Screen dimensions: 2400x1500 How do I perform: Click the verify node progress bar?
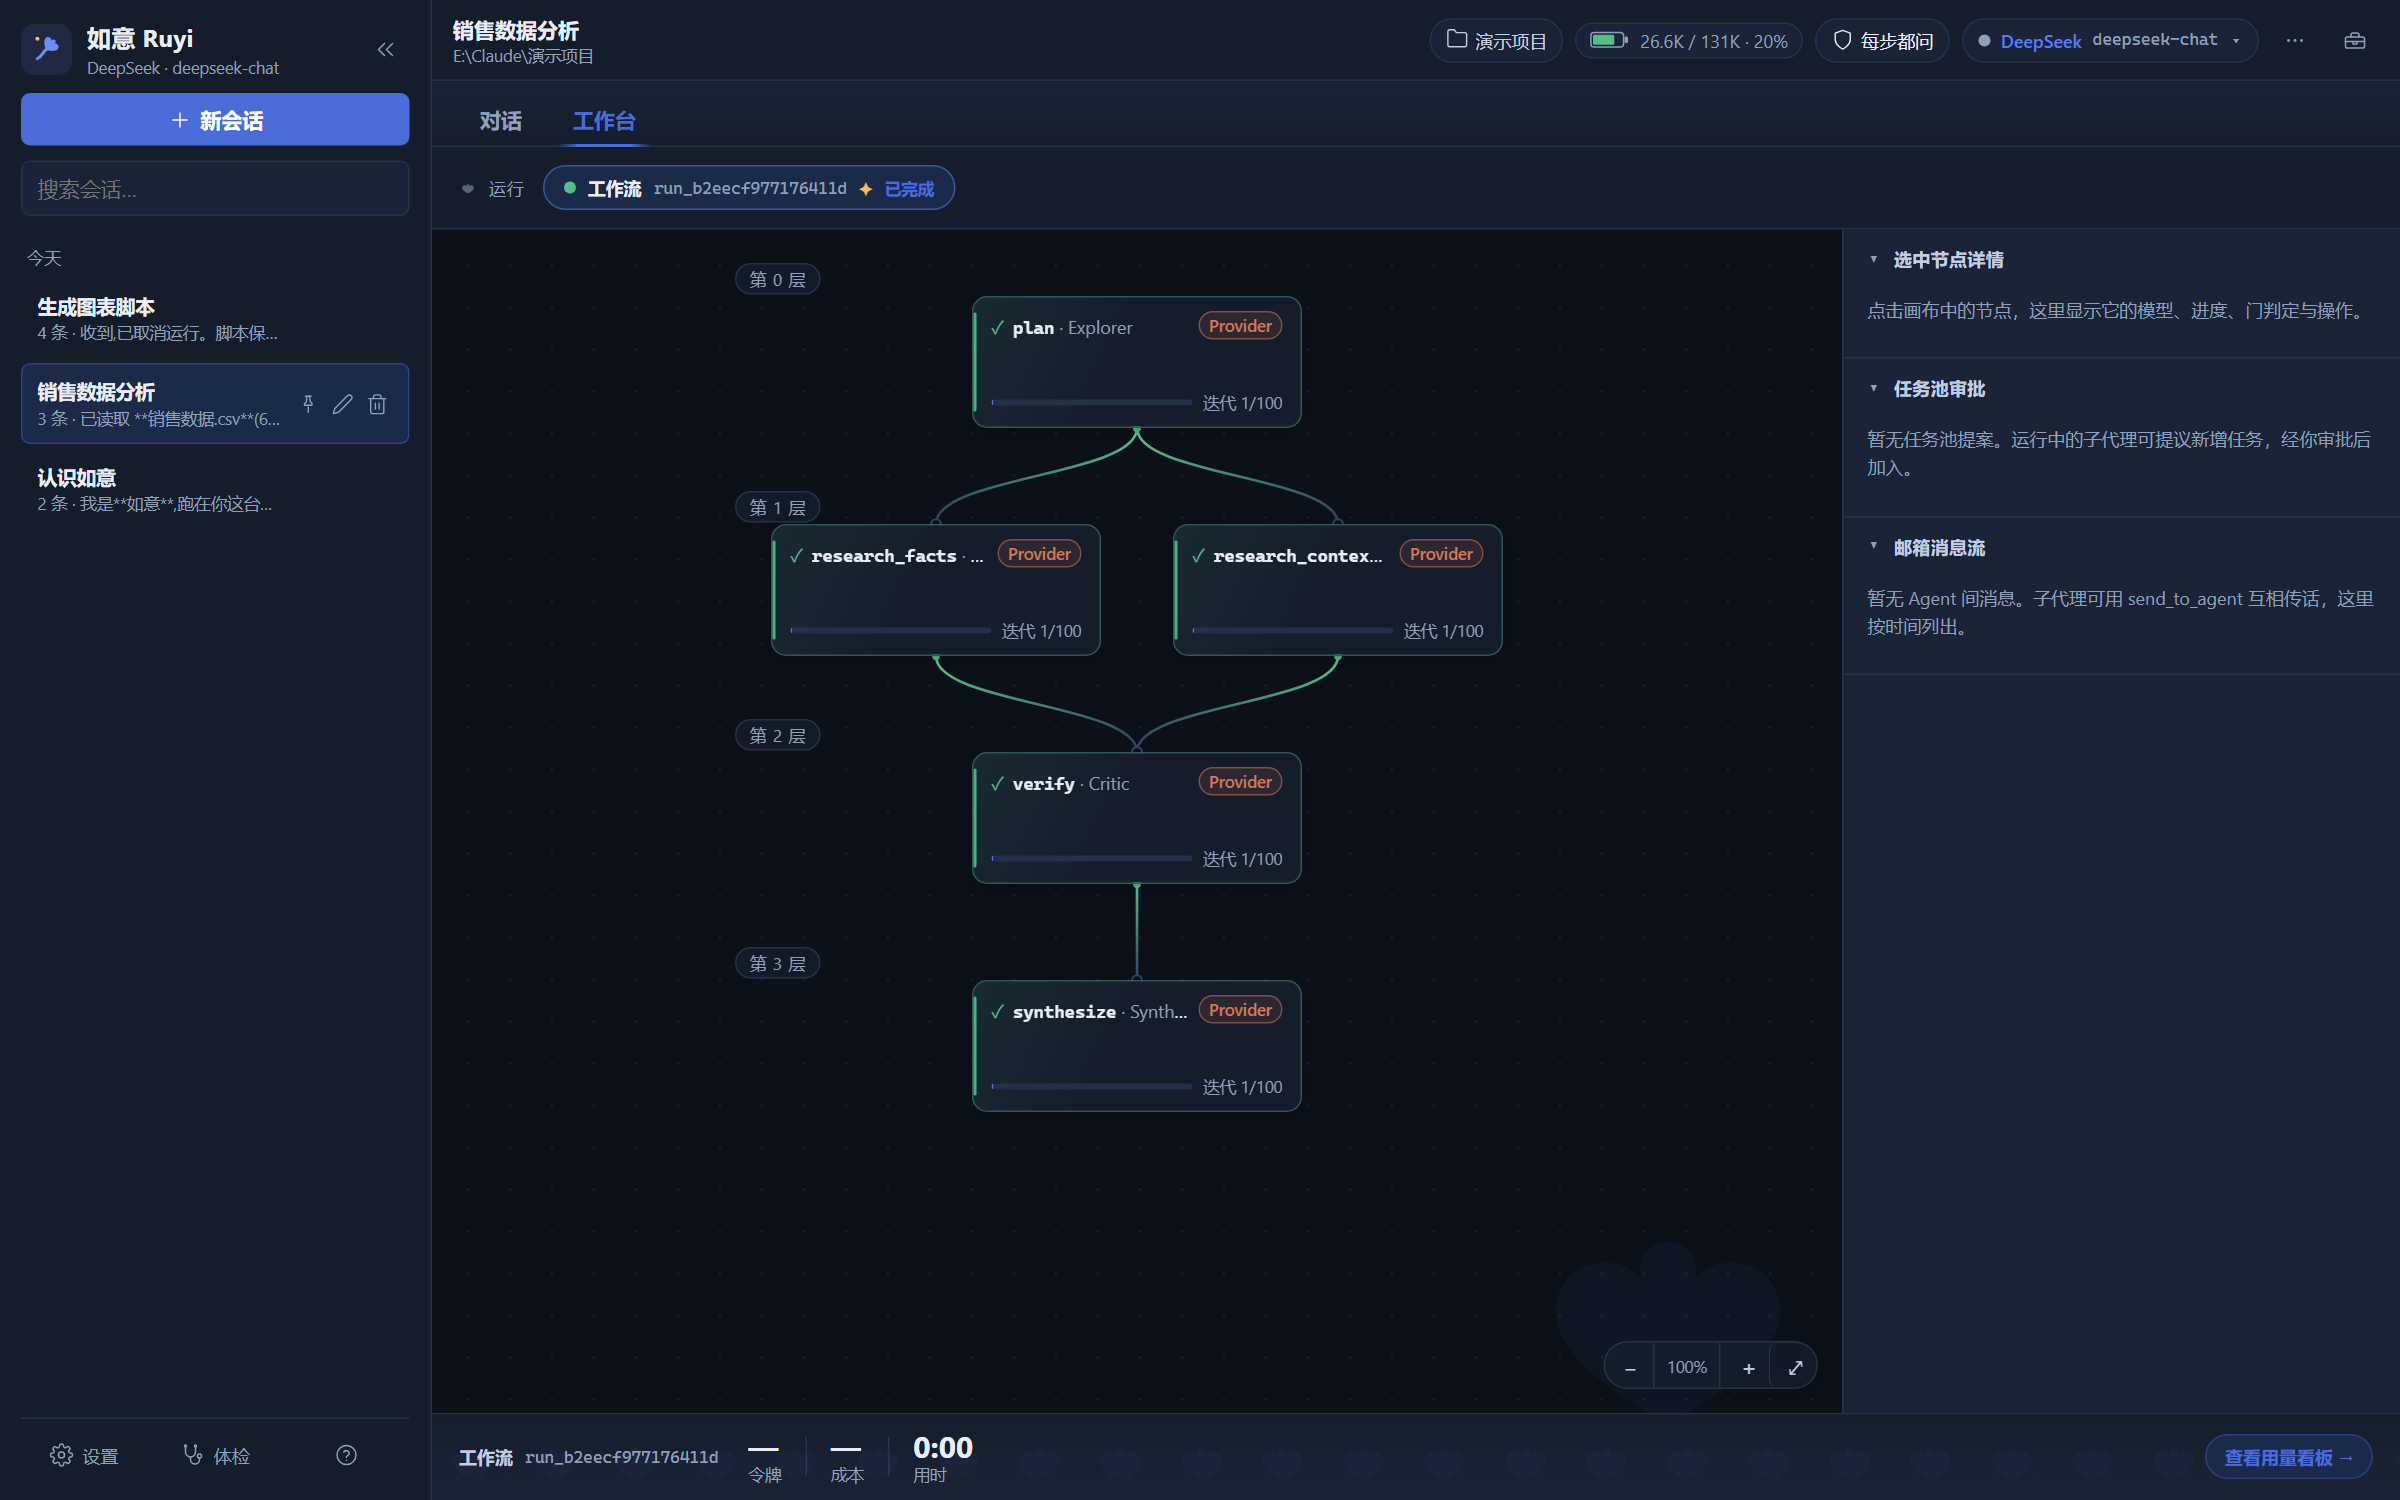coord(1091,859)
